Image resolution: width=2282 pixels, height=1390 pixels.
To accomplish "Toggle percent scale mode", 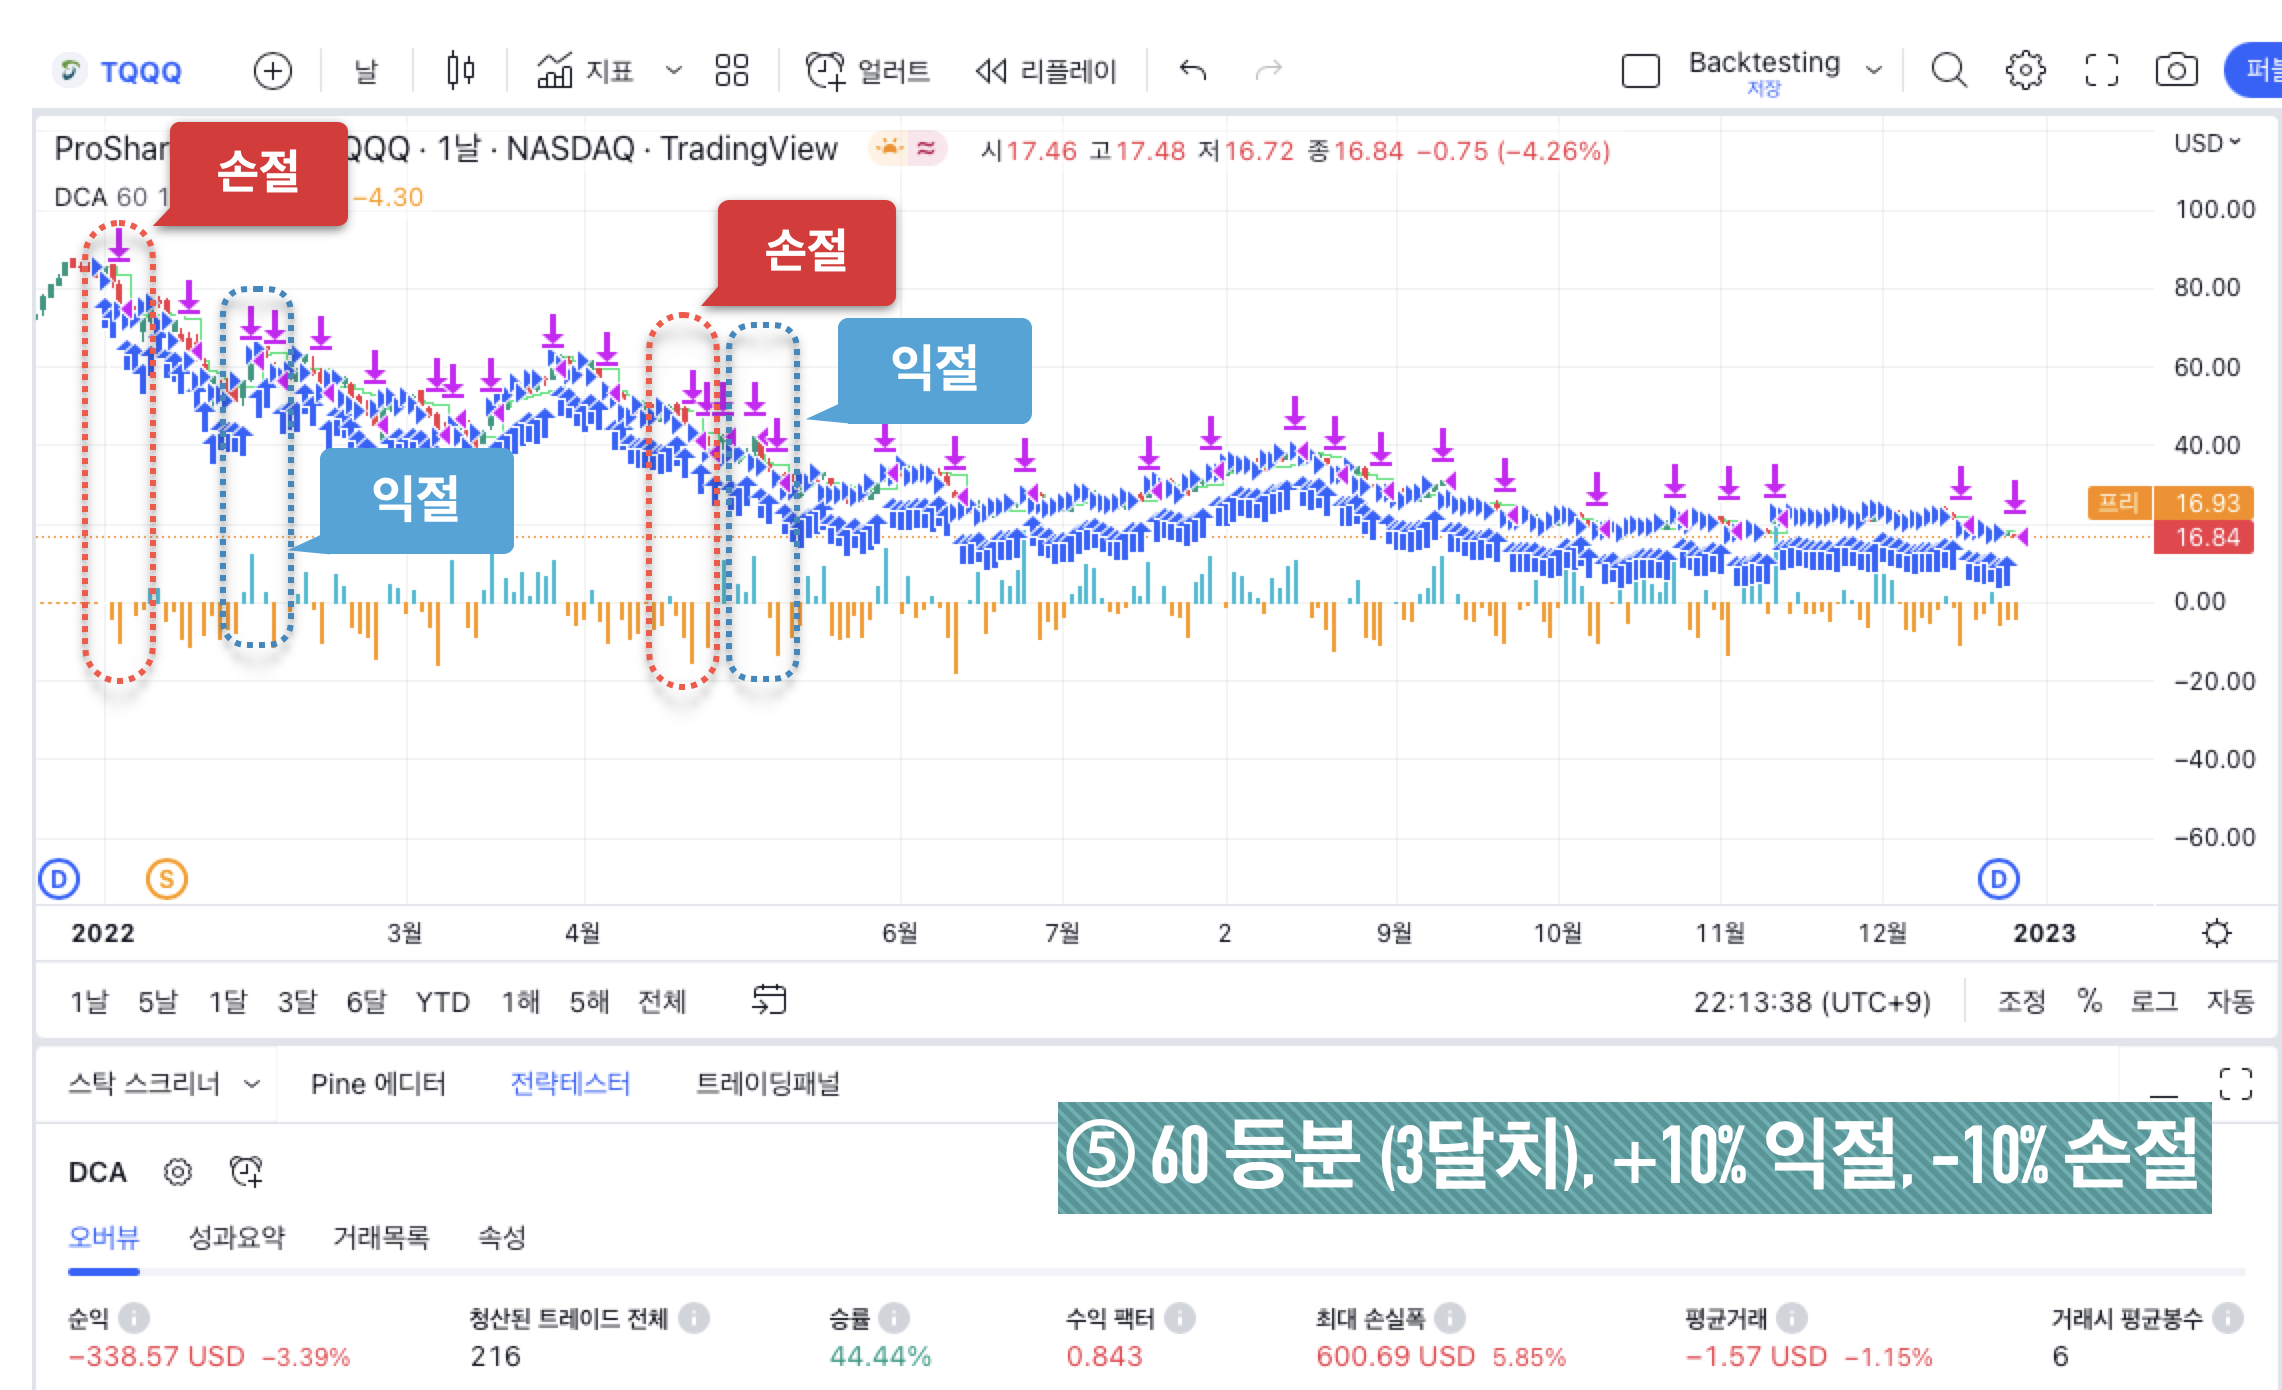I will [x=2089, y=1002].
